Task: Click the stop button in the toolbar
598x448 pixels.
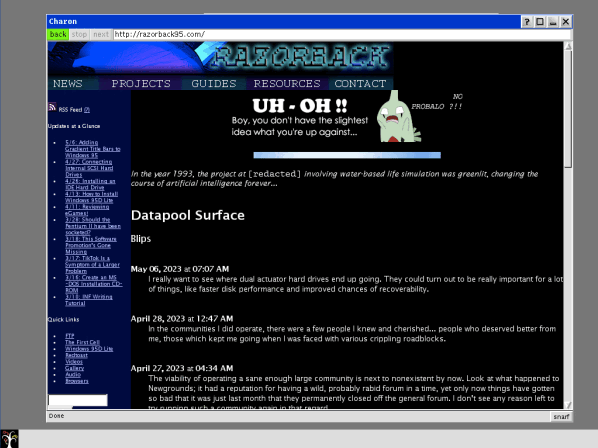Action: pyautogui.click(x=79, y=34)
